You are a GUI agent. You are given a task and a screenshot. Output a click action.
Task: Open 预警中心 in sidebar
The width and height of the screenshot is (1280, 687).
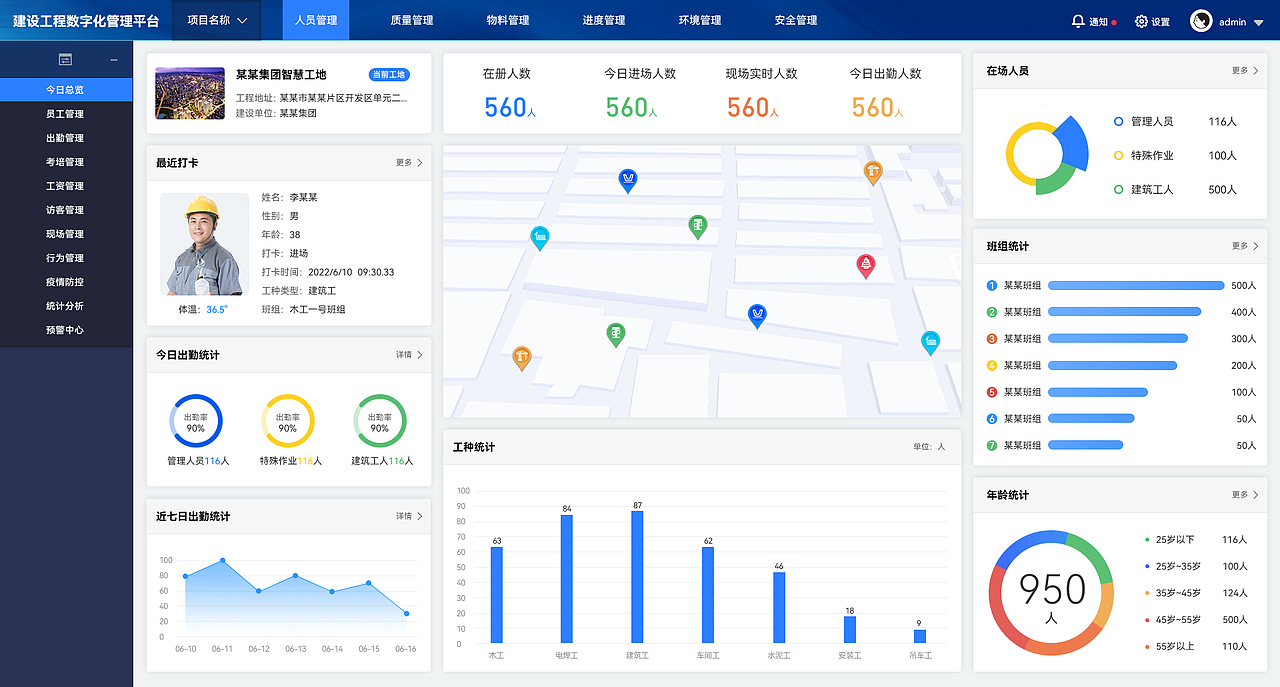[x=66, y=330]
